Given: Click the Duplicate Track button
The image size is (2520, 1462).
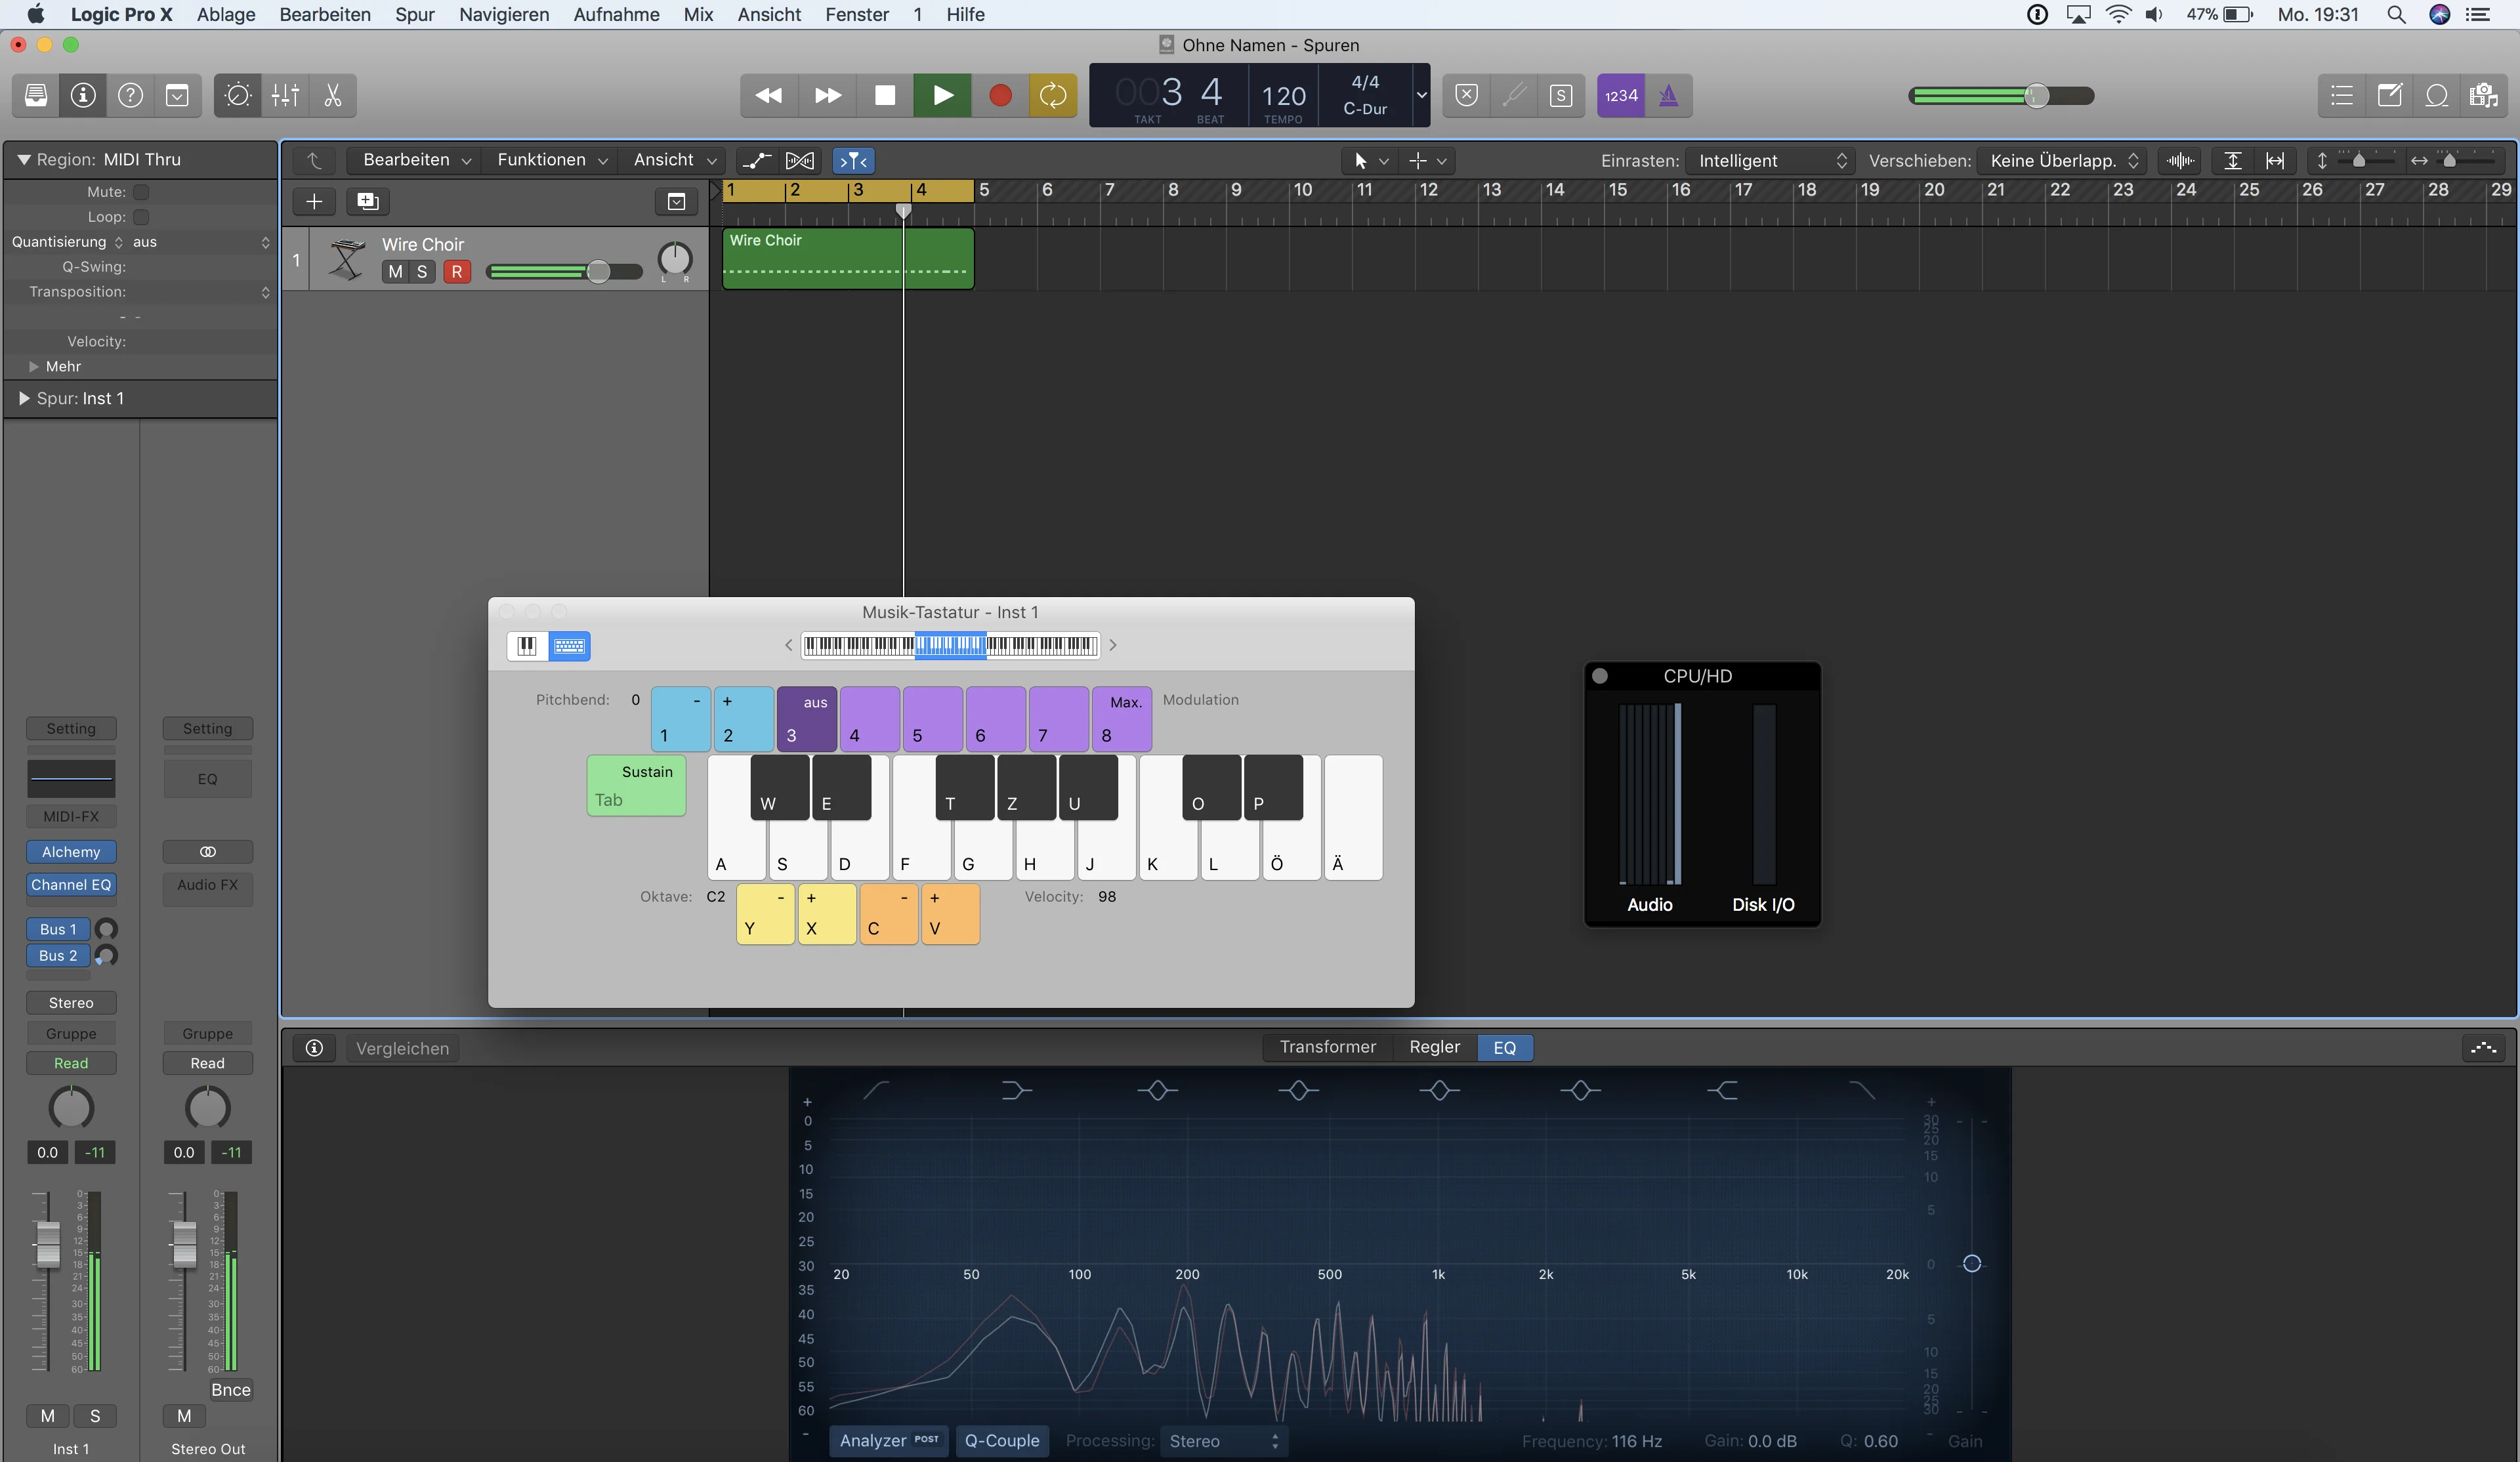Looking at the screenshot, I should (368, 201).
